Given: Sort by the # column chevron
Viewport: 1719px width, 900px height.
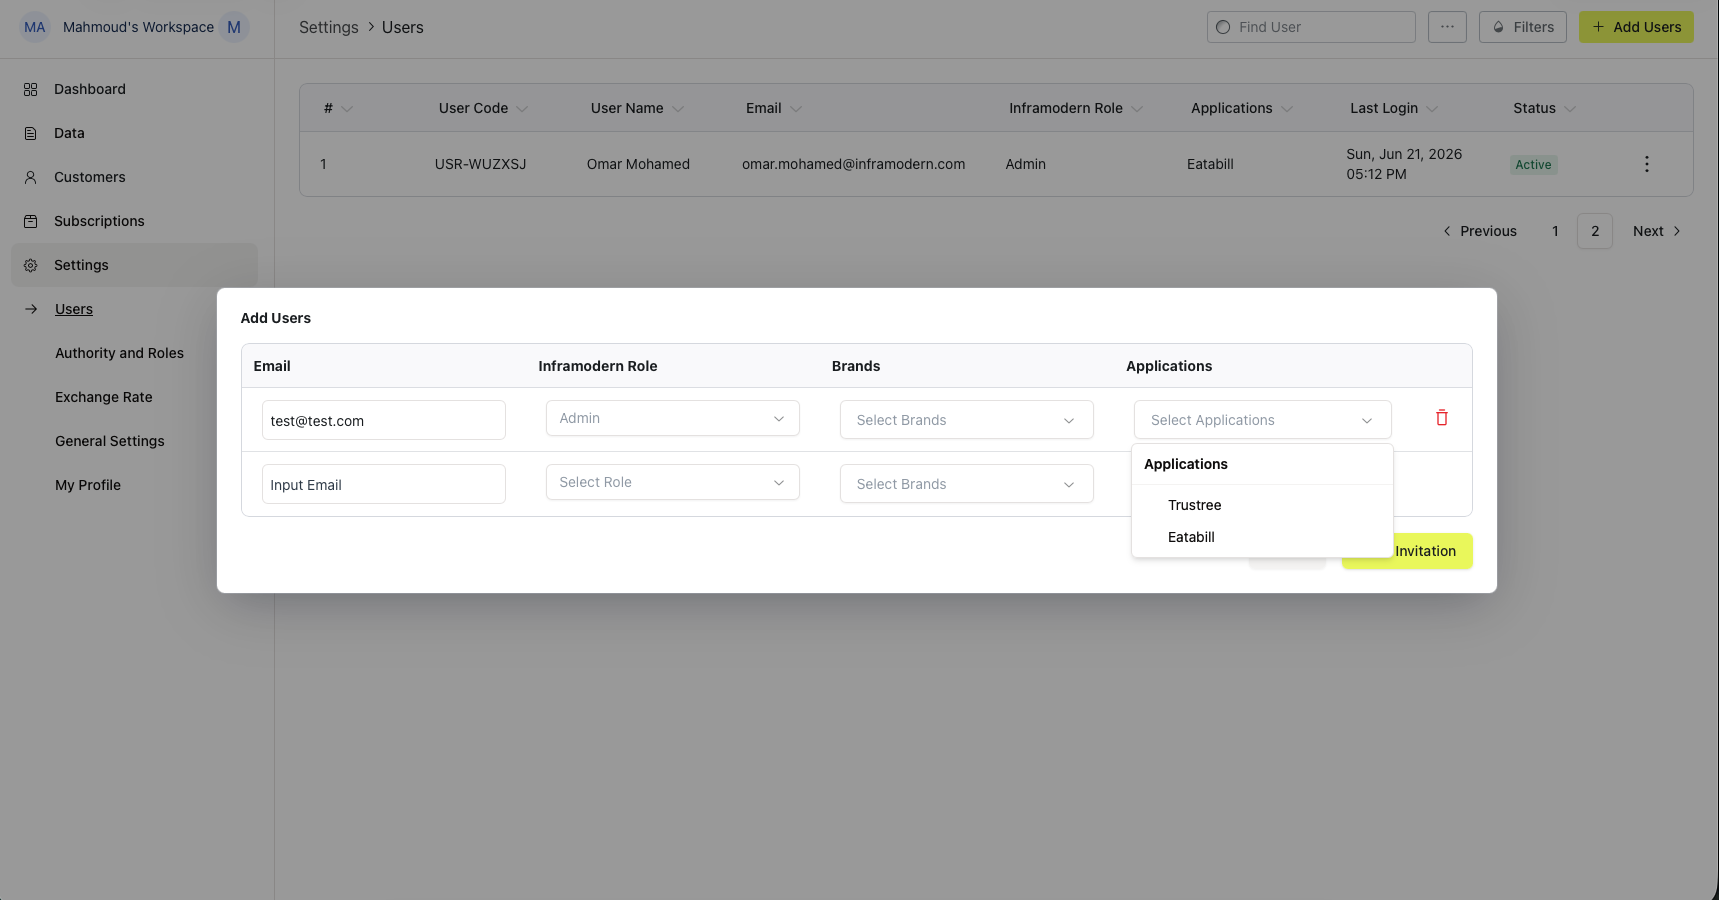Looking at the screenshot, I should pyautogui.click(x=347, y=109).
